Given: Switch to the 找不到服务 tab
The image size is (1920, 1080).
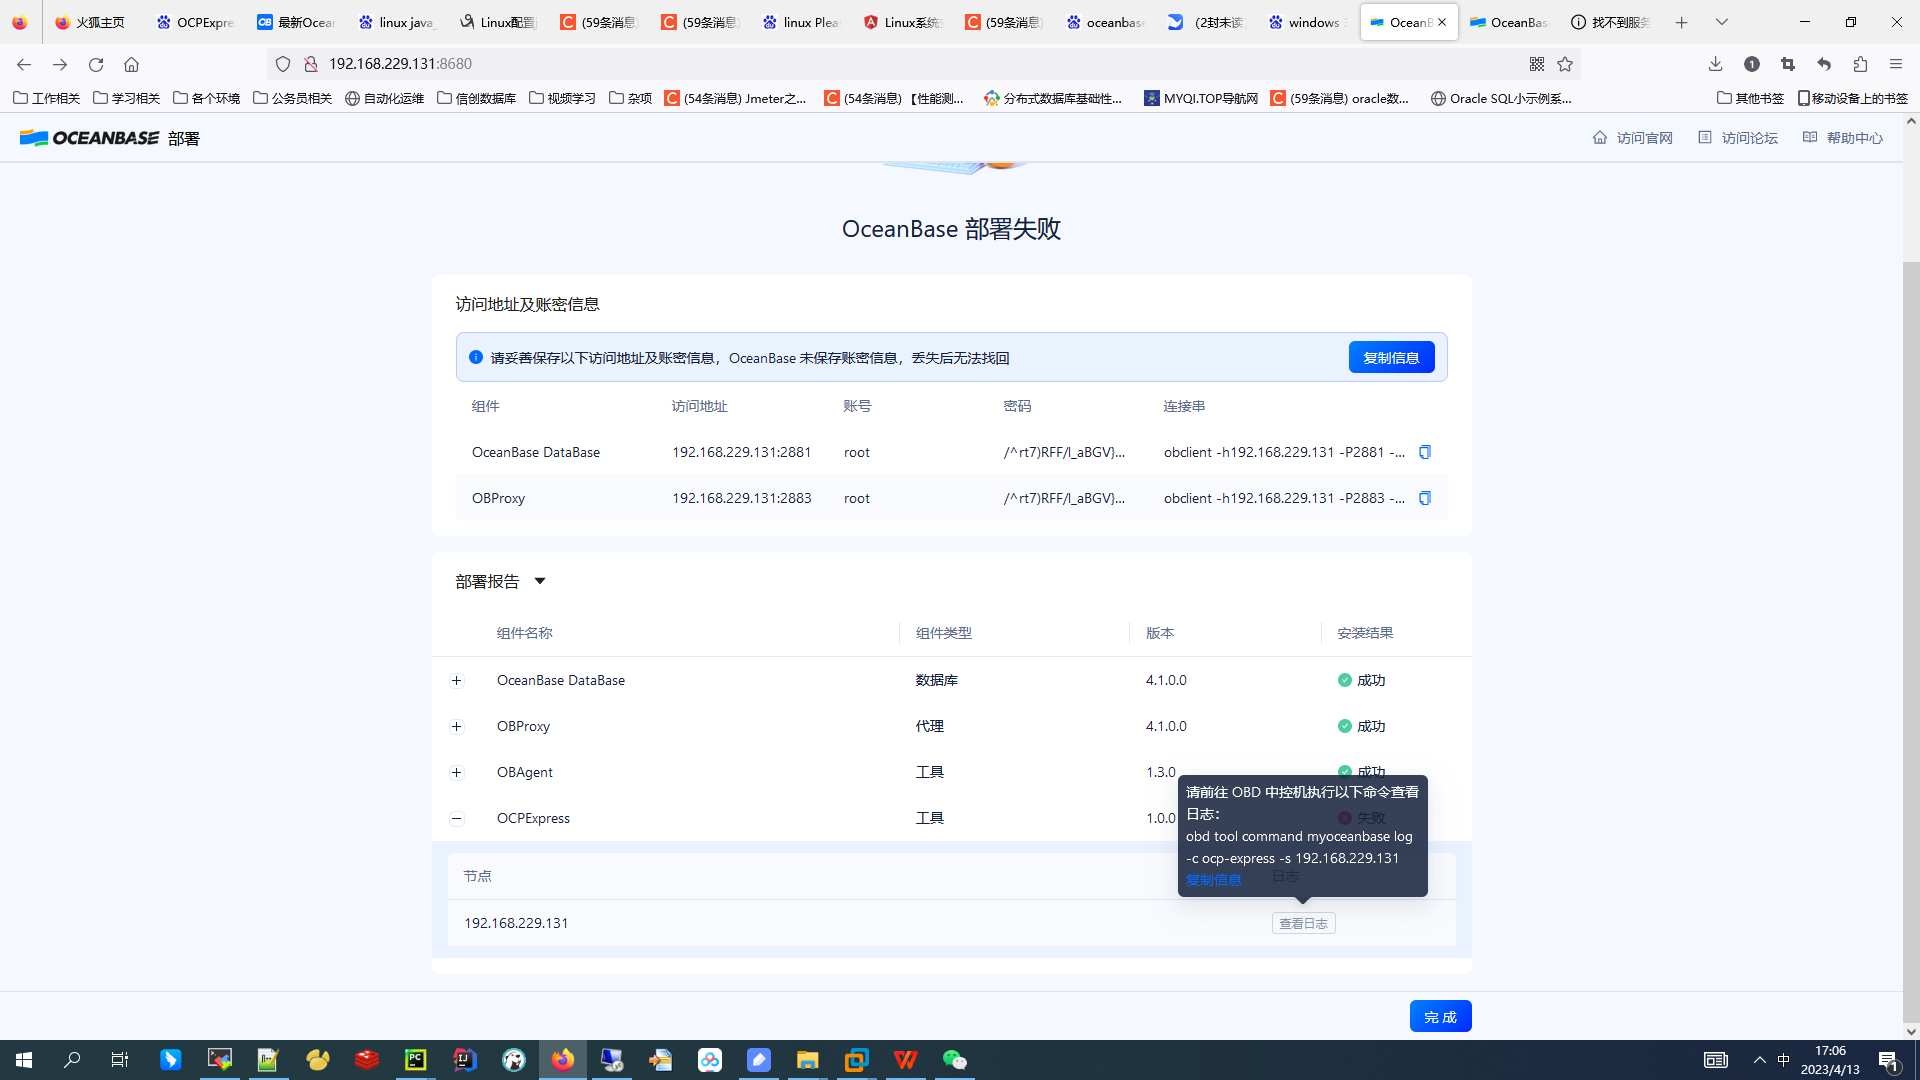Looking at the screenshot, I should [1609, 22].
